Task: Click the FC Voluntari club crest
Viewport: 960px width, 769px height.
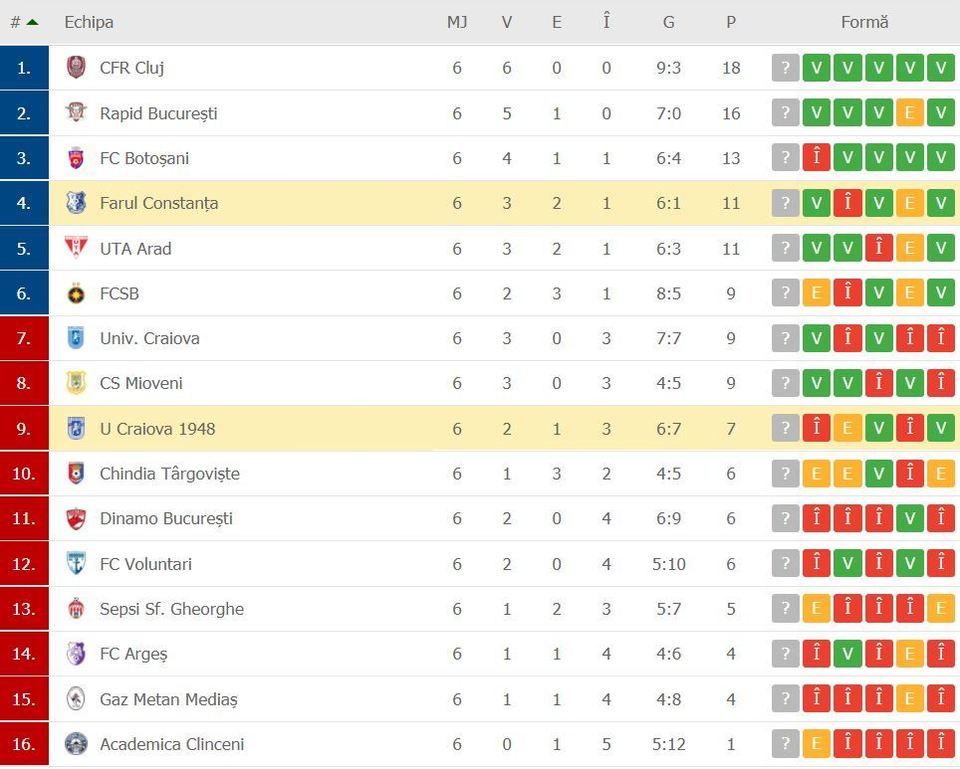Action: (x=76, y=563)
